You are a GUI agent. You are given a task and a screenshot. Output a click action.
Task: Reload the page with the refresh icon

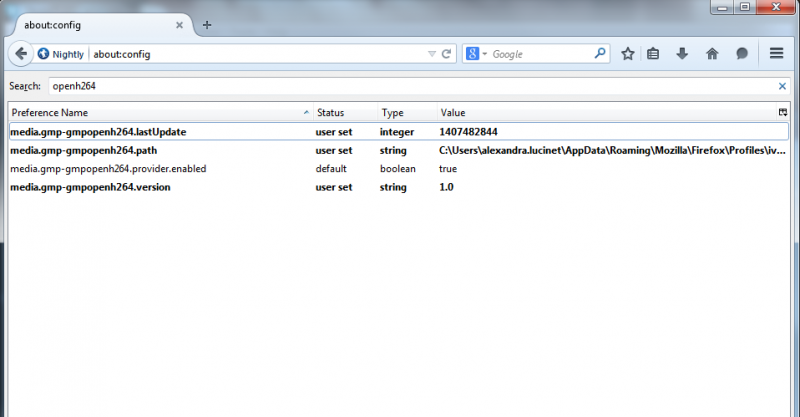(x=446, y=54)
